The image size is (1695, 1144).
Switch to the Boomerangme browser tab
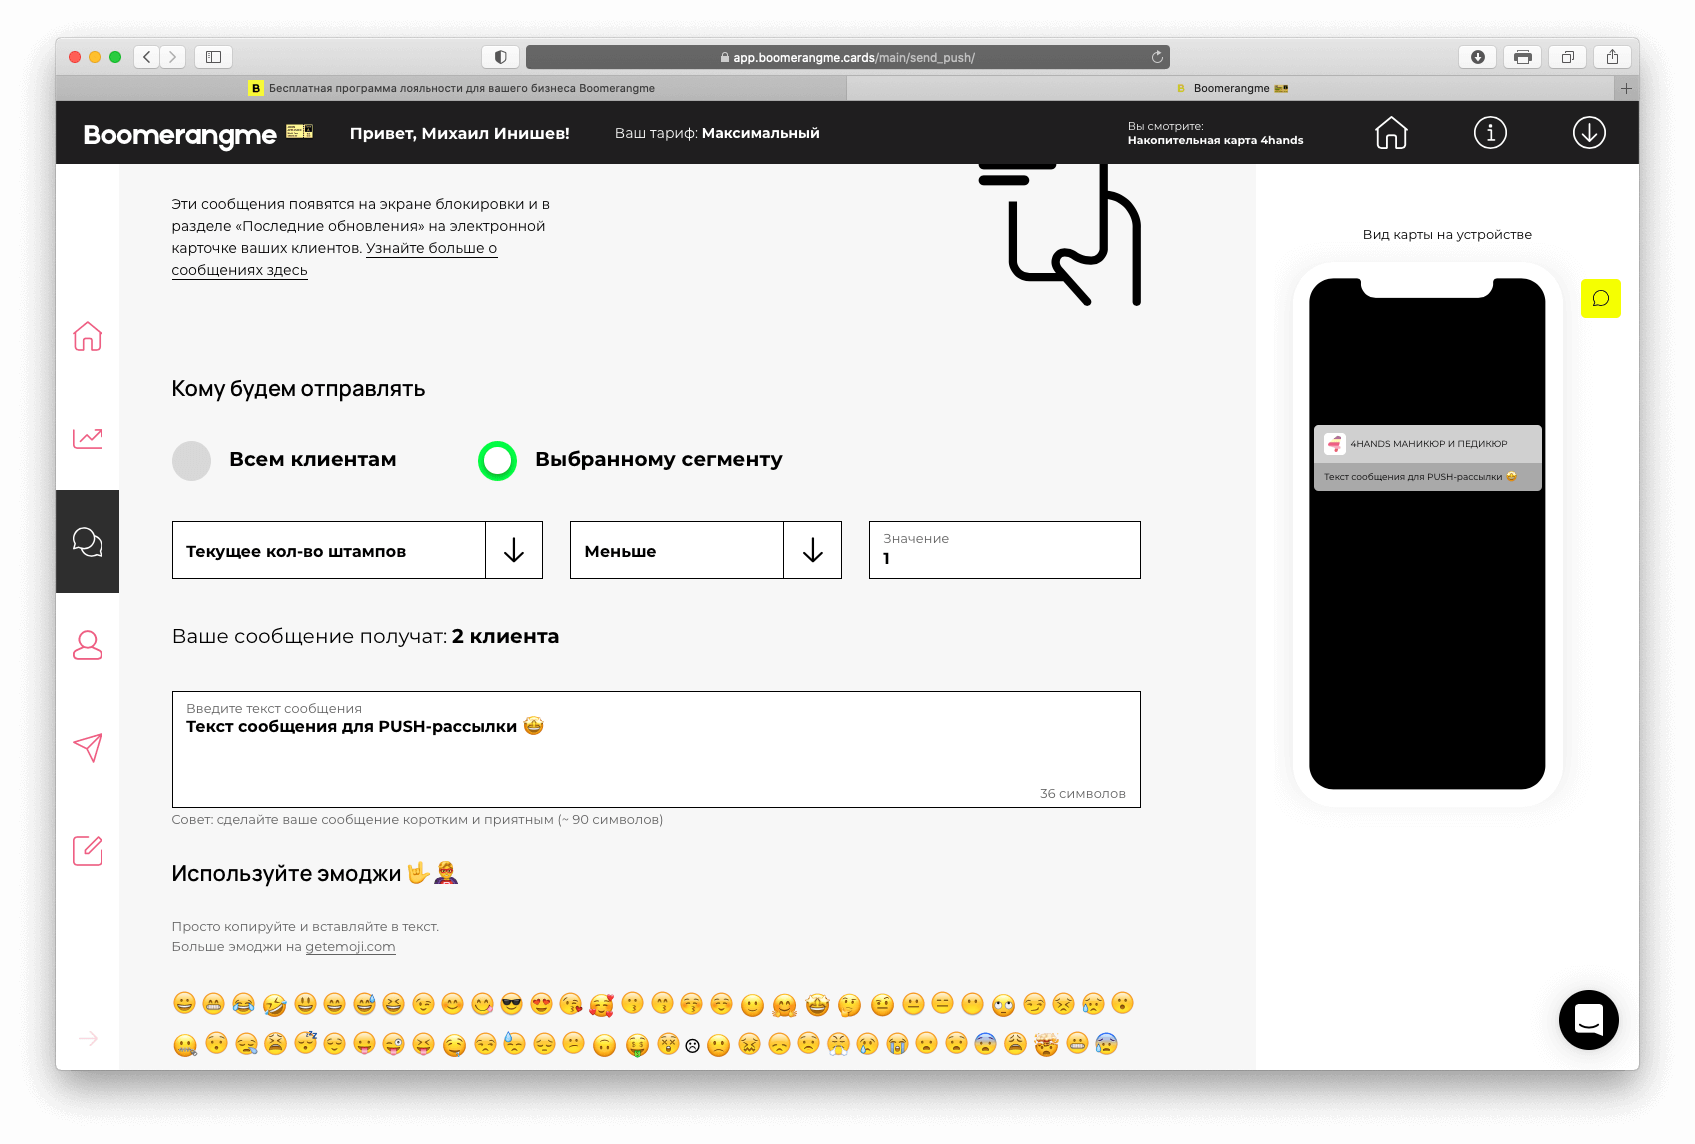pyautogui.click(x=1232, y=88)
